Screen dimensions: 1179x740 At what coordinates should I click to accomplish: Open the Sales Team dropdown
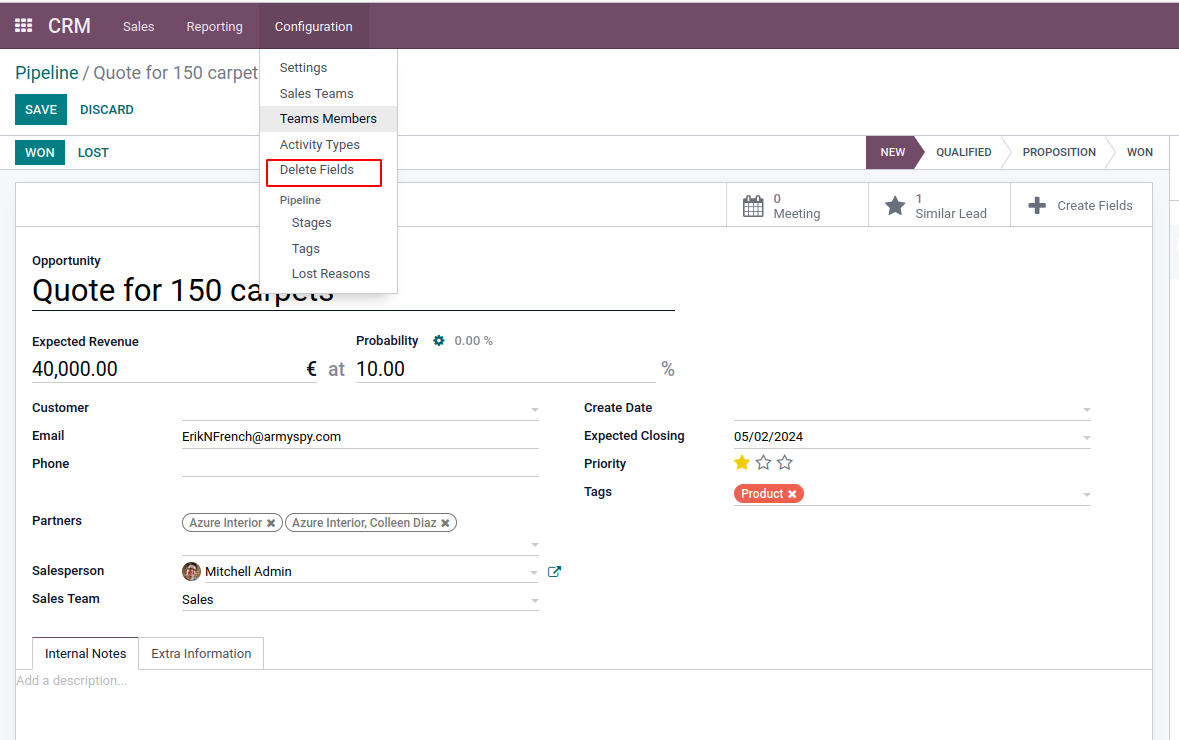[x=534, y=601]
